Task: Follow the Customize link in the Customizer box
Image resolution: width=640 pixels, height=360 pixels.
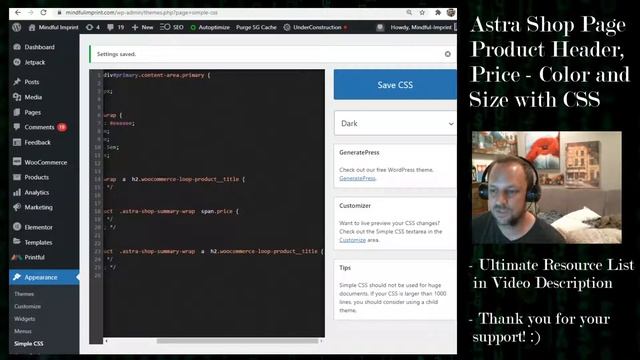Action: pos(352,240)
